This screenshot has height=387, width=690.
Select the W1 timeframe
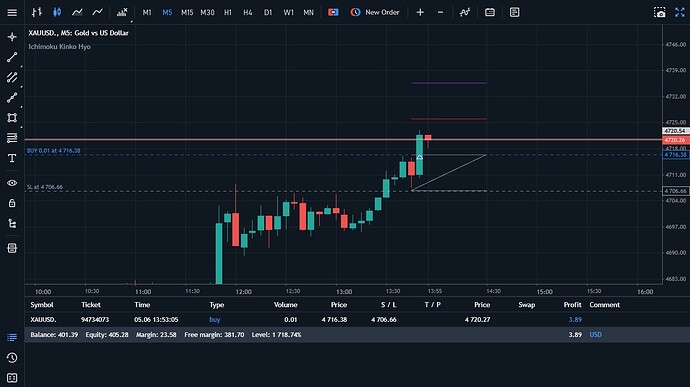[288, 12]
